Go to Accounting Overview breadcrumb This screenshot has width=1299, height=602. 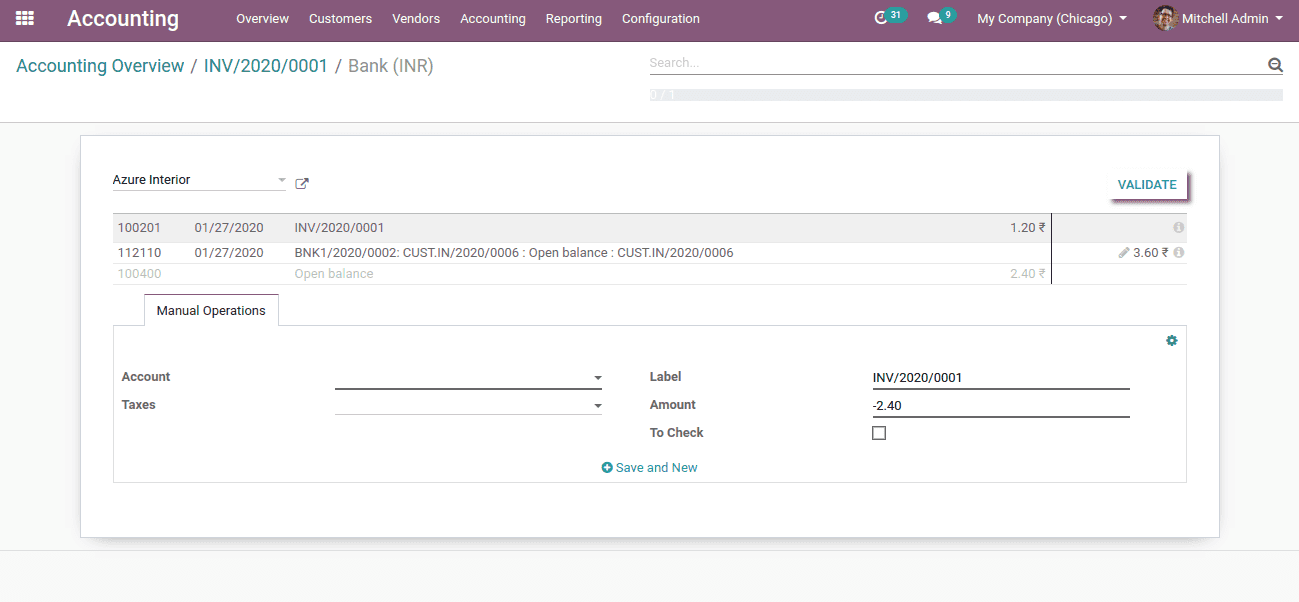(100, 66)
